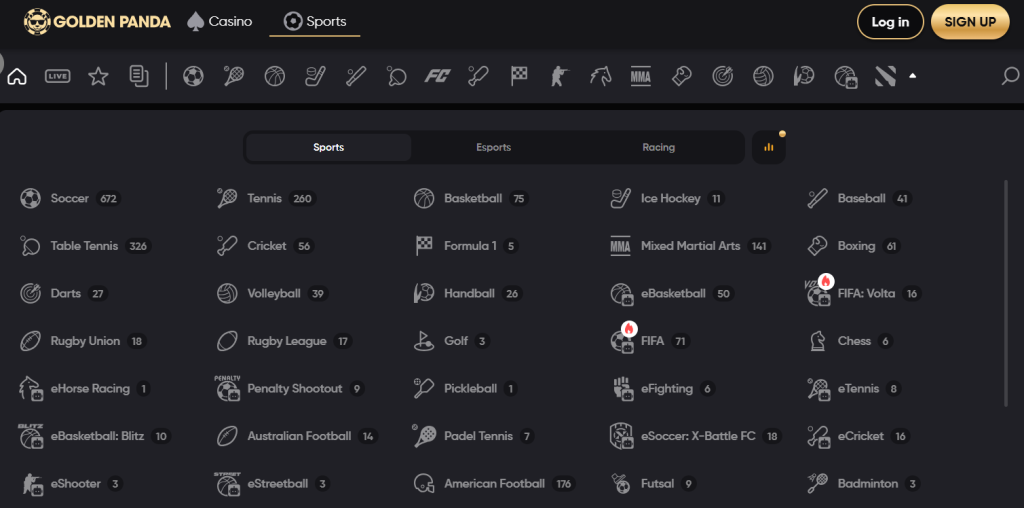This screenshot has width=1024, height=508.
Task: Open Cricket category in list
Action: pyautogui.click(x=265, y=246)
